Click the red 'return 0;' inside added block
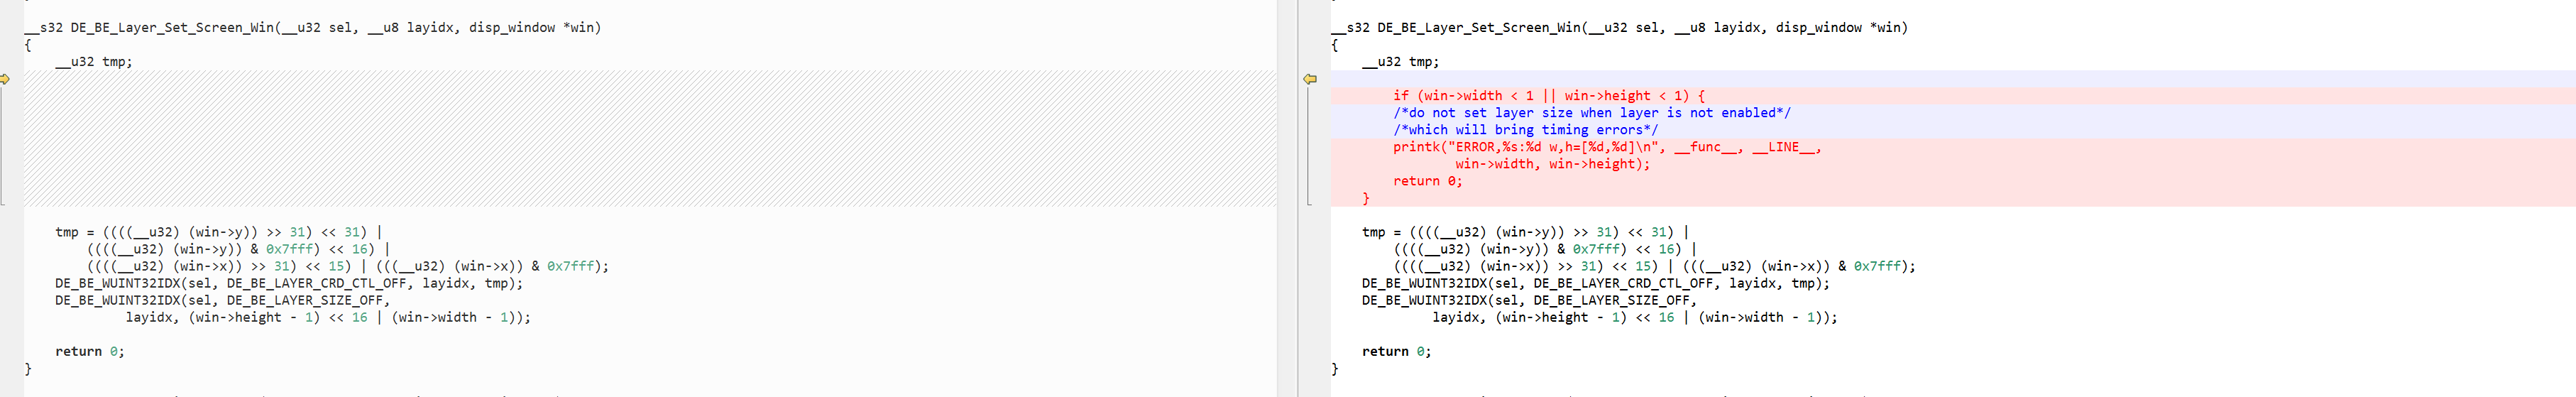The width and height of the screenshot is (2576, 397). point(1427,181)
